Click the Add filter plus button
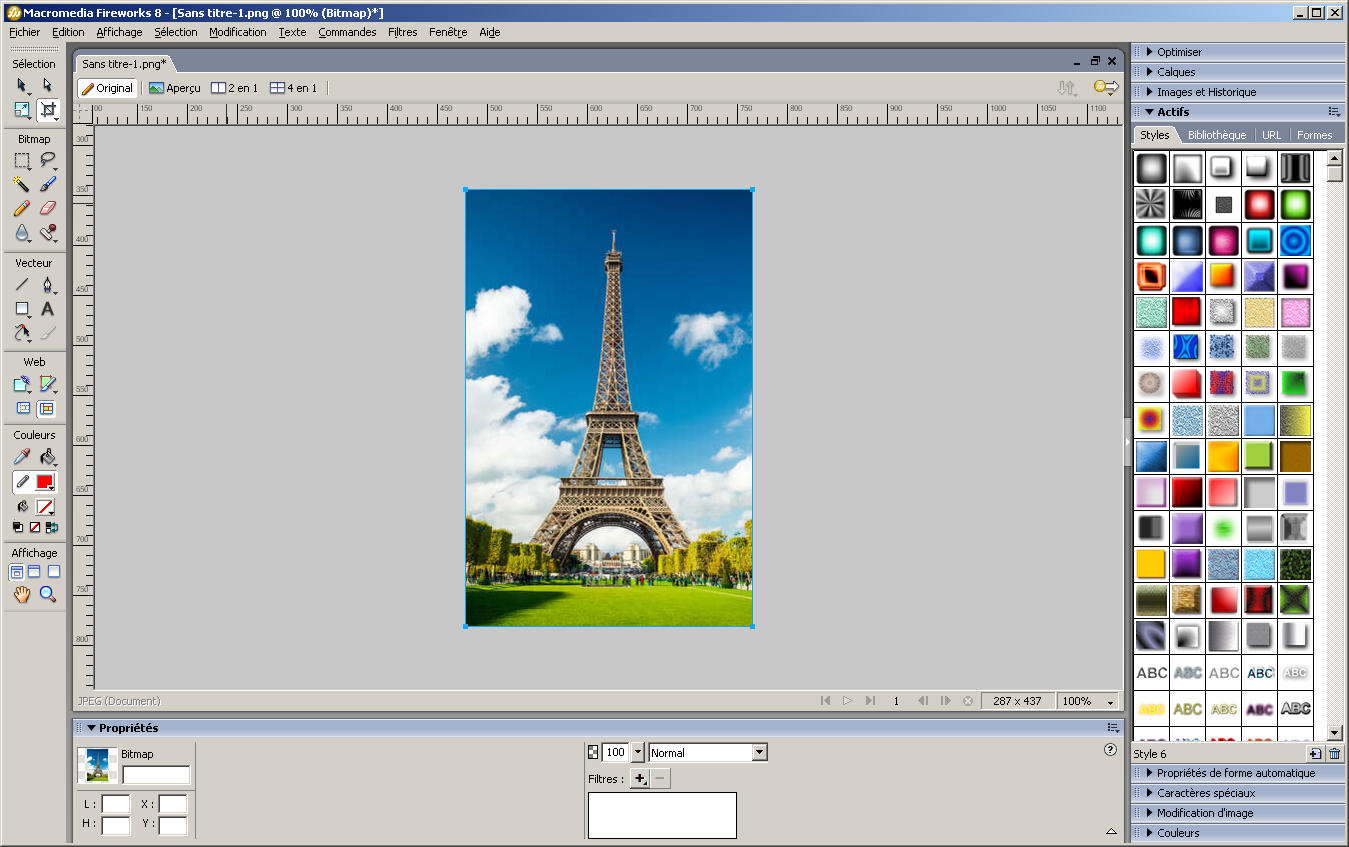 click(x=641, y=779)
